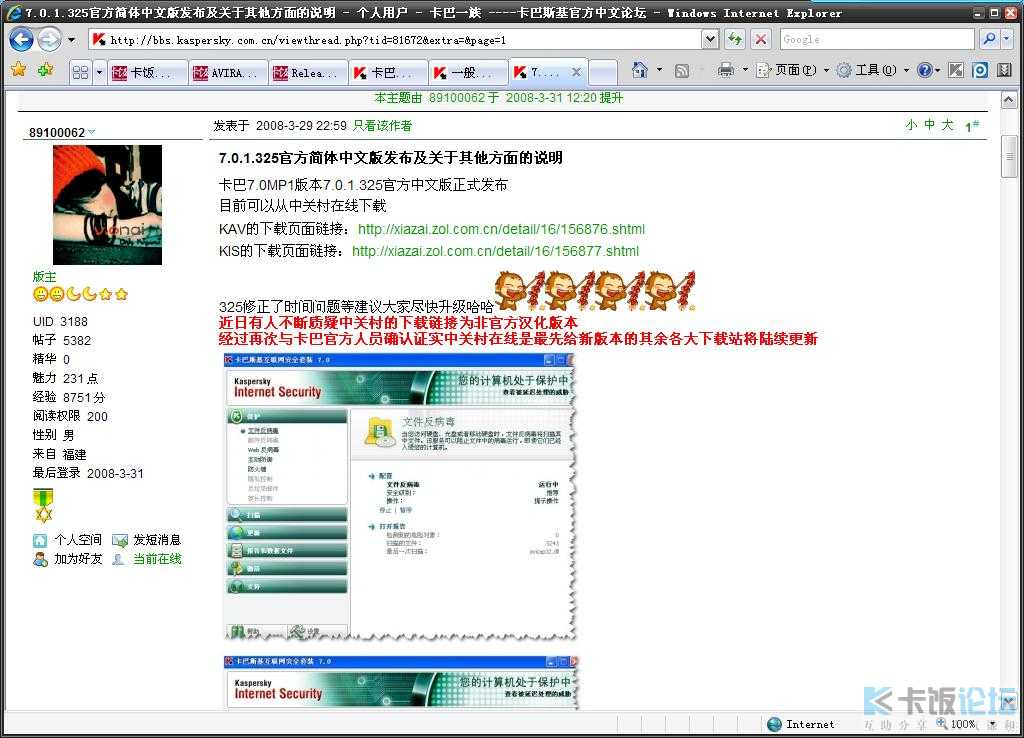The width and height of the screenshot is (1024, 738).
Task: Click the vertical scrollbar thumb
Action: tap(1009, 156)
